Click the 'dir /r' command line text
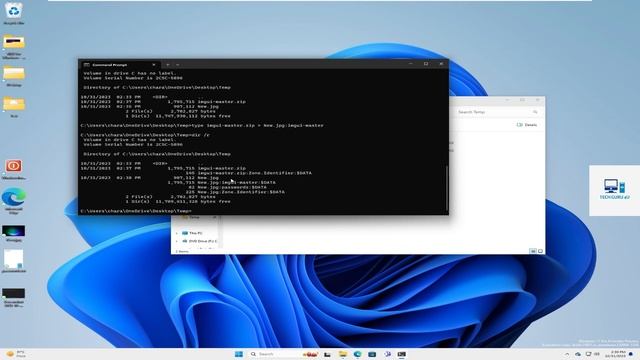The width and height of the screenshot is (640, 360). [201, 135]
